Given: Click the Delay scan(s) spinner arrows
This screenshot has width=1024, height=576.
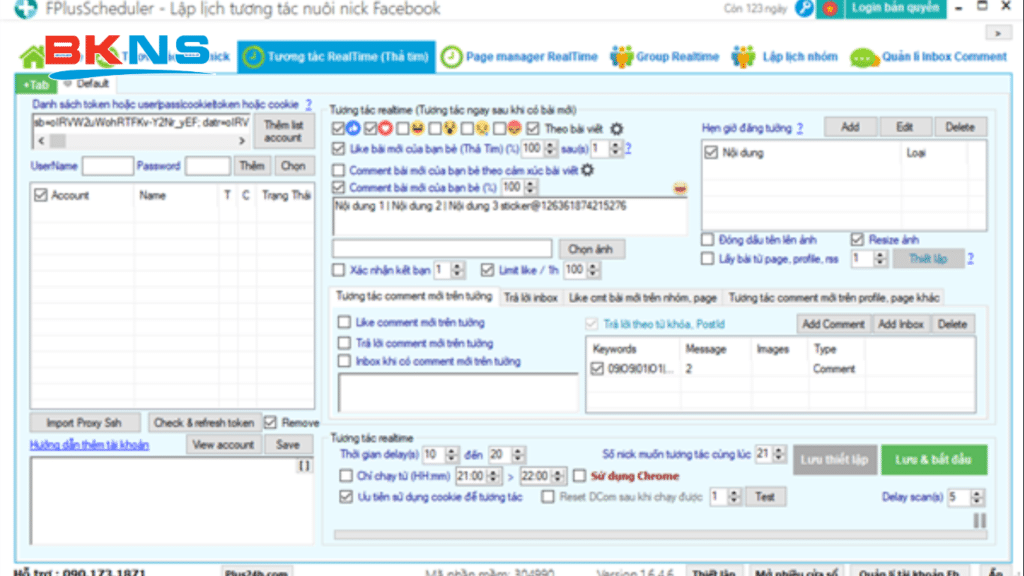Looking at the screenshot, I should pos(978,497).
